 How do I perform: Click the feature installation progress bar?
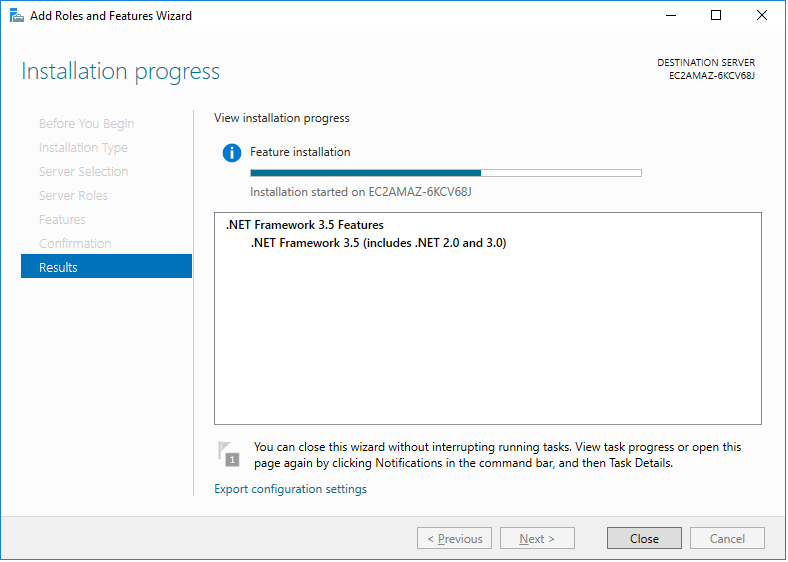(445, 173)
